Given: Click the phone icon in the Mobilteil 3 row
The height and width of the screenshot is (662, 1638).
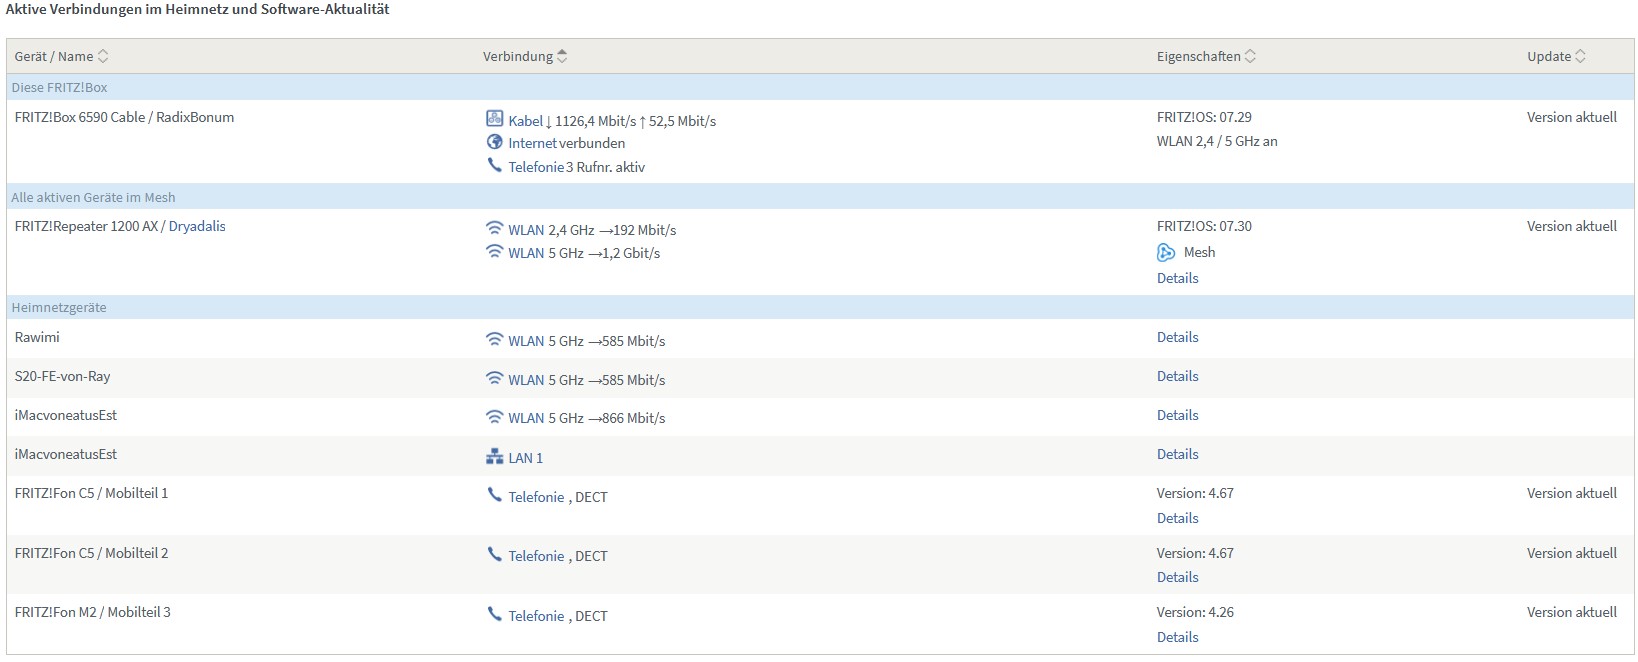Looking at the screenshot, I should pos(494,614).
